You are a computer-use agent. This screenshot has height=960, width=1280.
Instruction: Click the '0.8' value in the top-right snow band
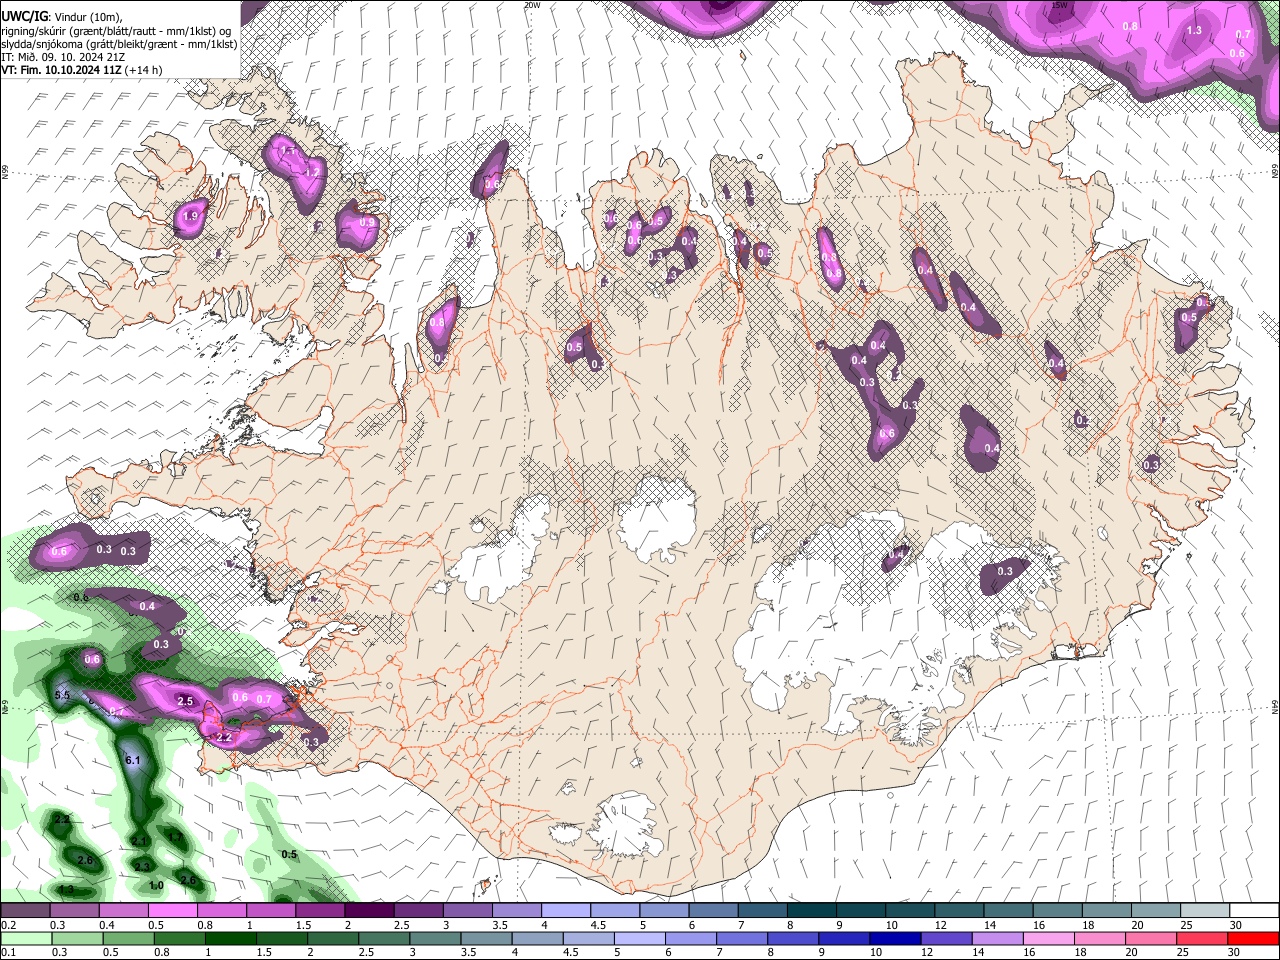(1131, 25)
